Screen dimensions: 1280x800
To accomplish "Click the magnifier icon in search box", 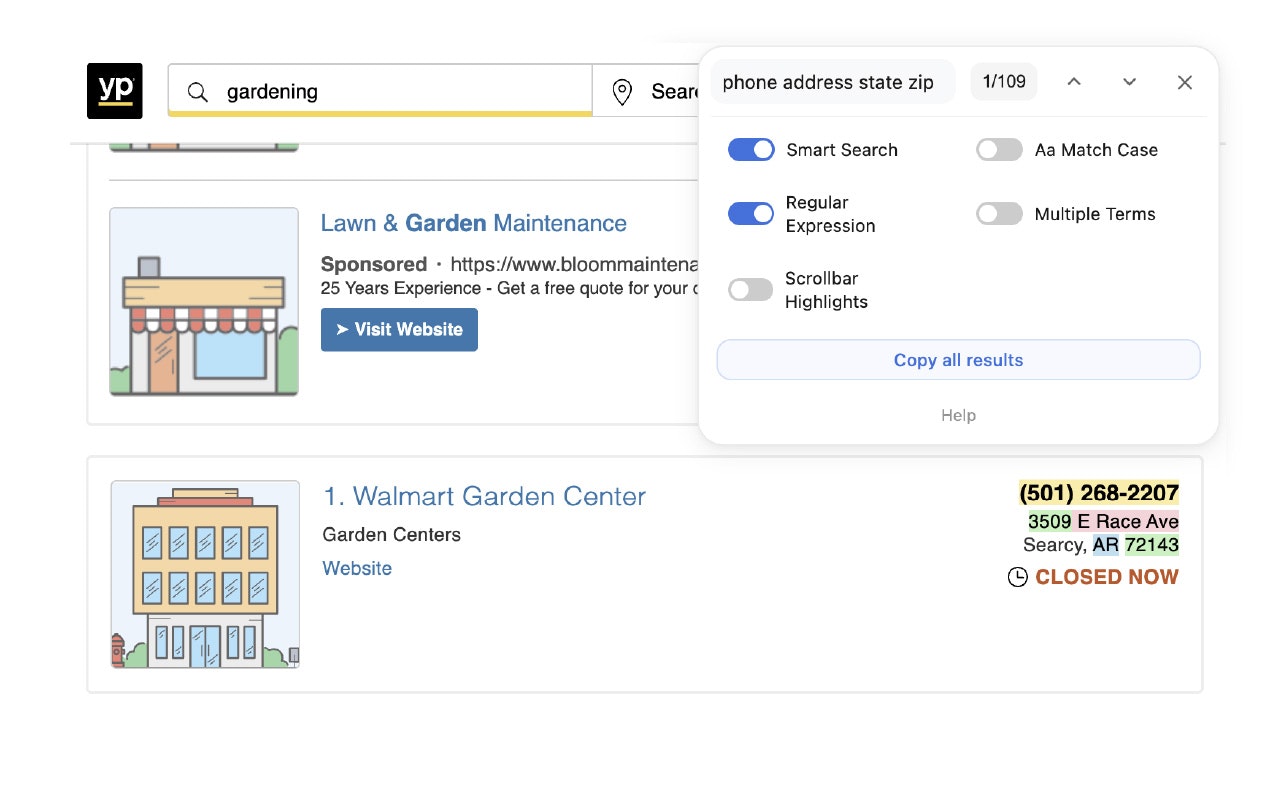I will [x=198, y=92].
